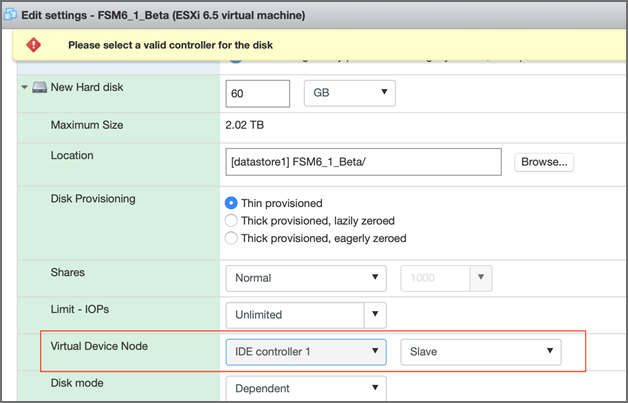Screen dimensions: 628x403
Task: Open the Shares Normal dropdown
Action: pyautogui.click(x=306, y=277)
